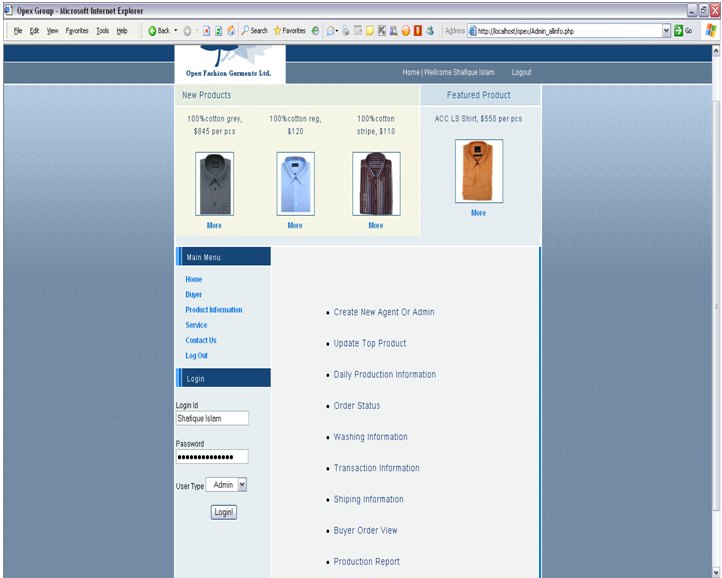Click the browser Back button
Viewport: 722px width, 578px height.
(x=158, y=31)
